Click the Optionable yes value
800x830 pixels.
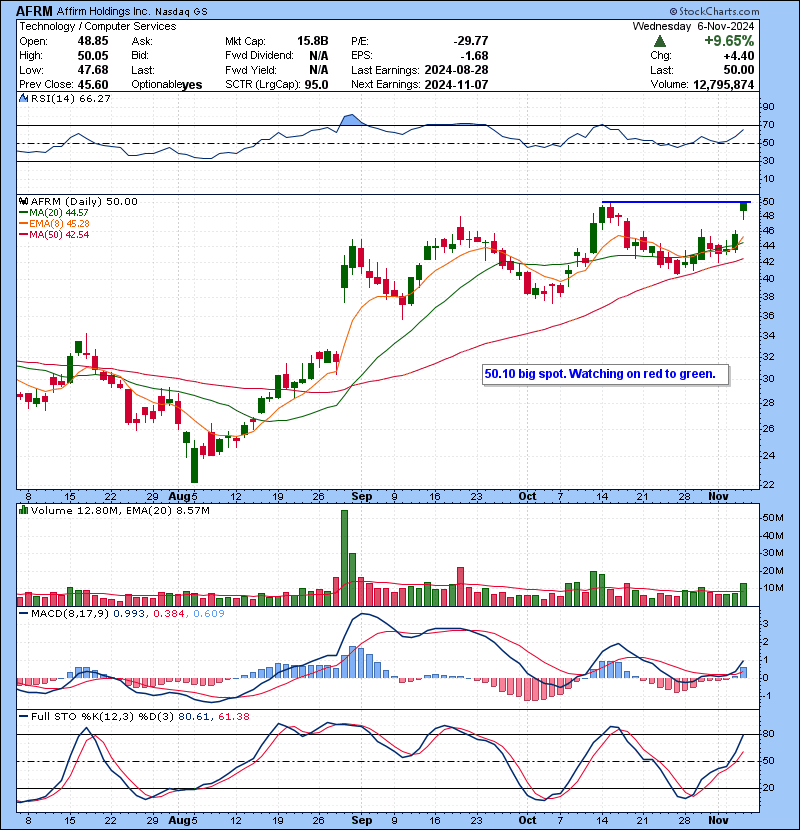[192, 85]
